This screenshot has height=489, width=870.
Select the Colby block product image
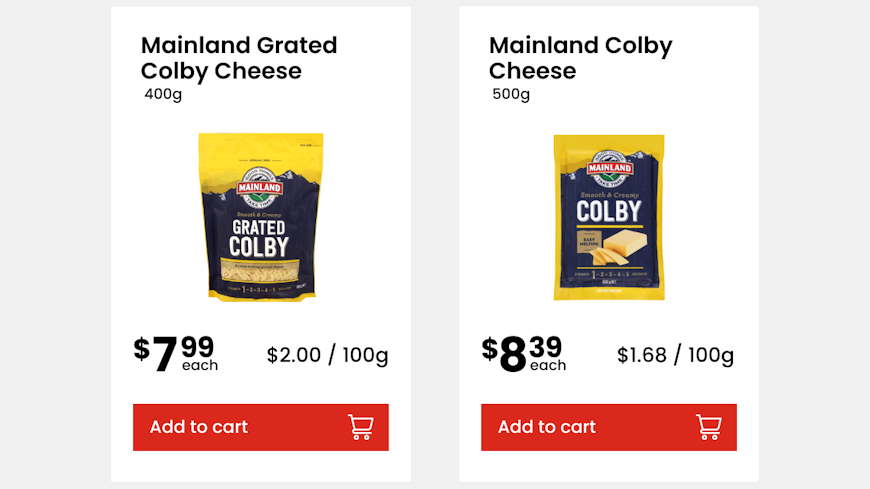[x=608, y=217]
